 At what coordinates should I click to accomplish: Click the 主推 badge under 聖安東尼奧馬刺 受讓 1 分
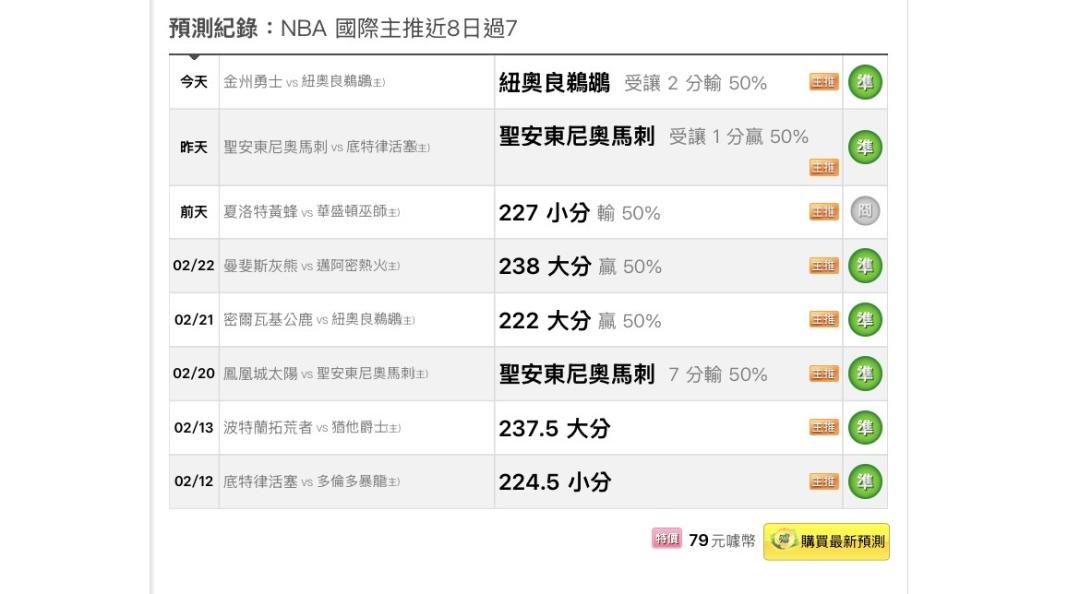824,168
